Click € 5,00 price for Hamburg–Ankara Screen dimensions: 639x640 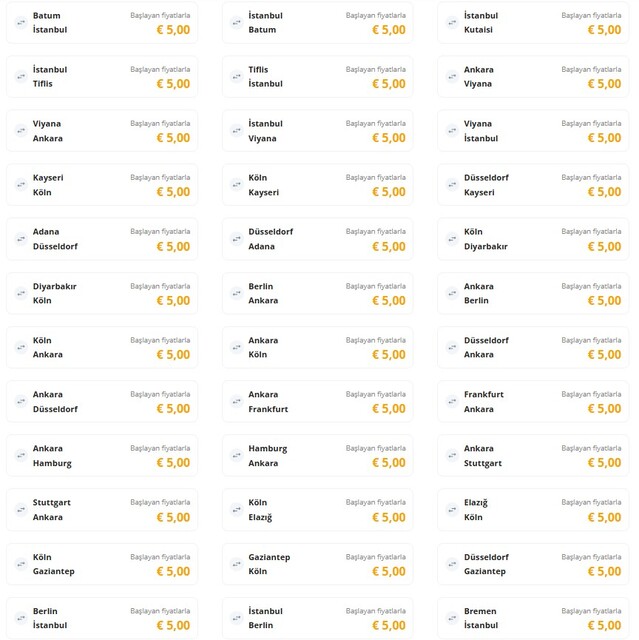coord(389,462)
